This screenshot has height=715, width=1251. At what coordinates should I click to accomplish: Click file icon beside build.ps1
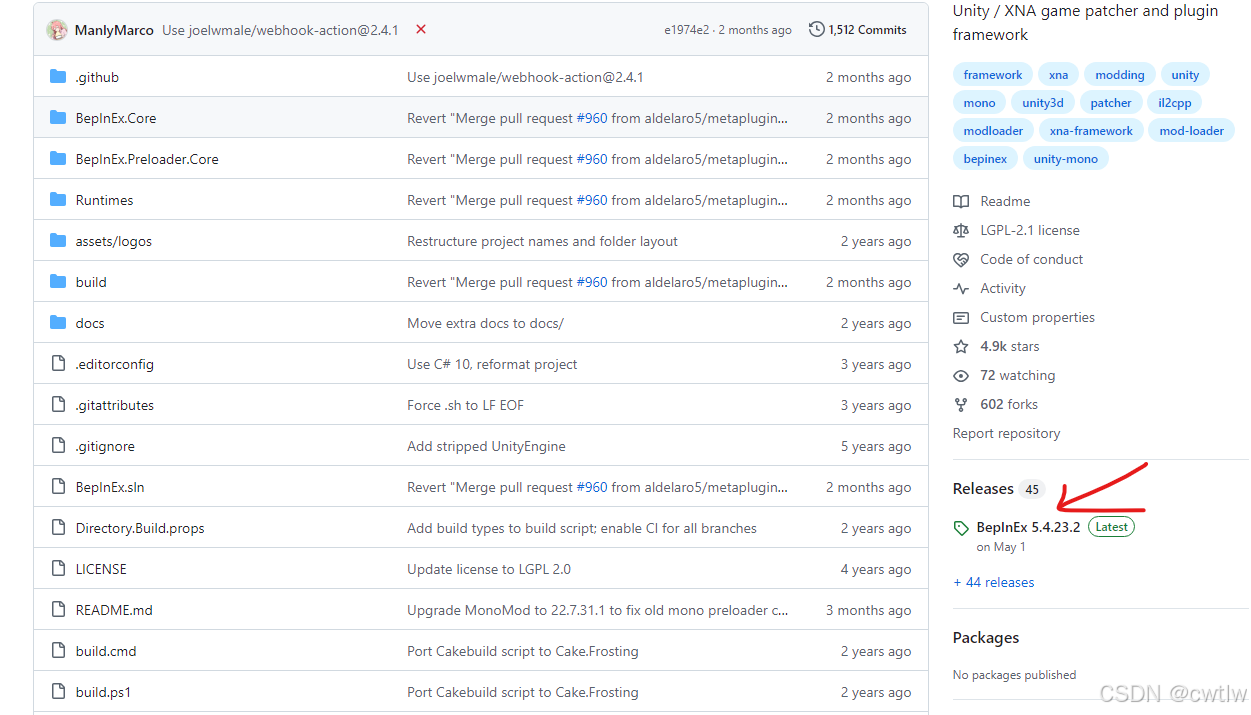58,692
